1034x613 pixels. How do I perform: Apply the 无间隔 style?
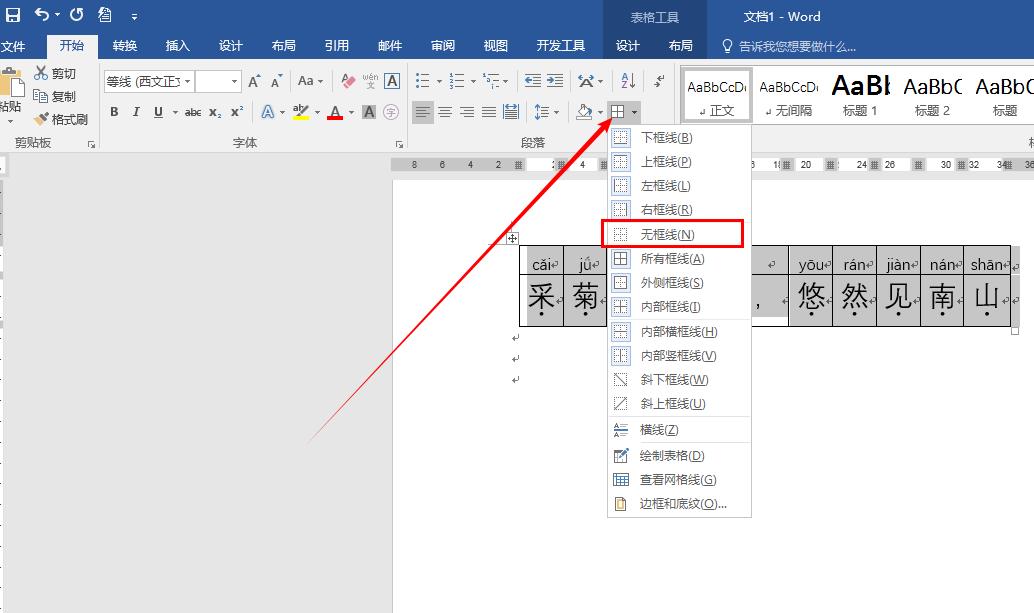[x=788, y=95]
